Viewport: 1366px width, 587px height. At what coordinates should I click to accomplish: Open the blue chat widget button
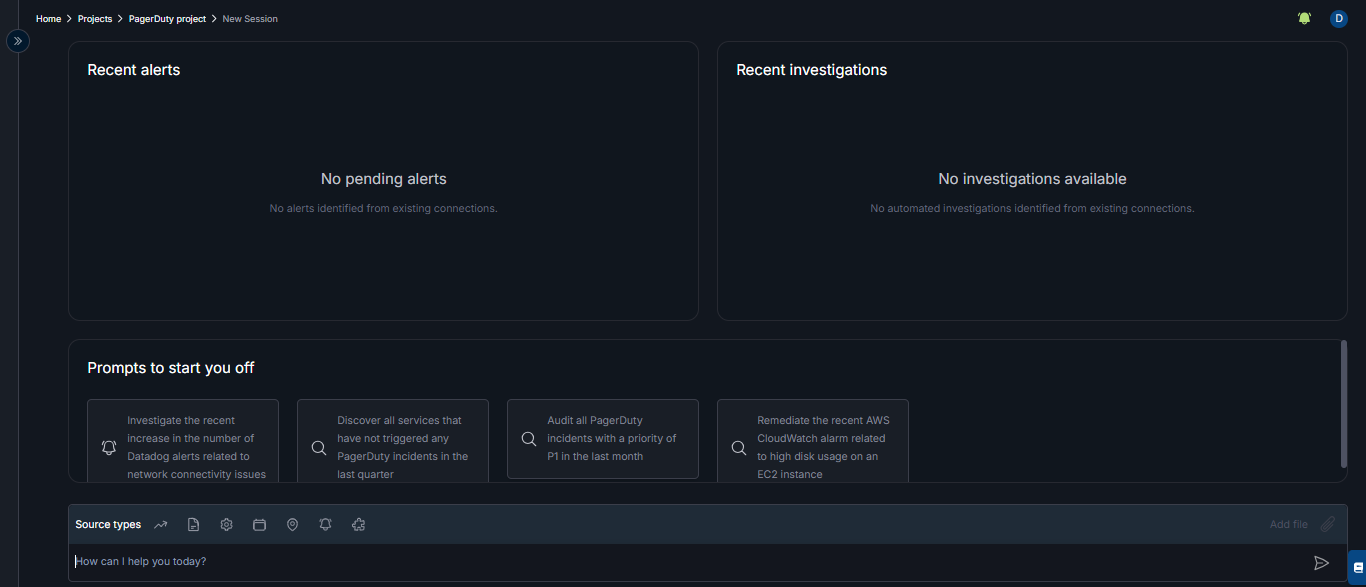pyautogui.click(x=1357, y=567)
